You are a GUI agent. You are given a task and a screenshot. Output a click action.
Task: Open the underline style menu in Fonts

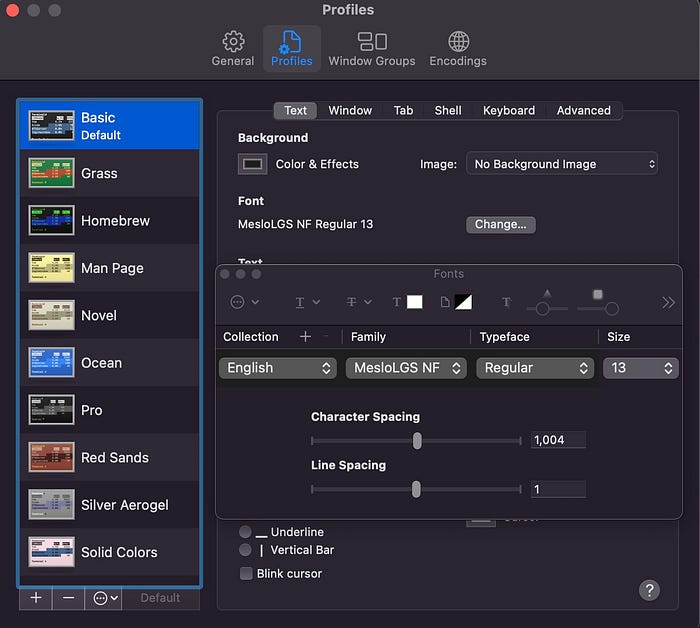click(308, 302)
